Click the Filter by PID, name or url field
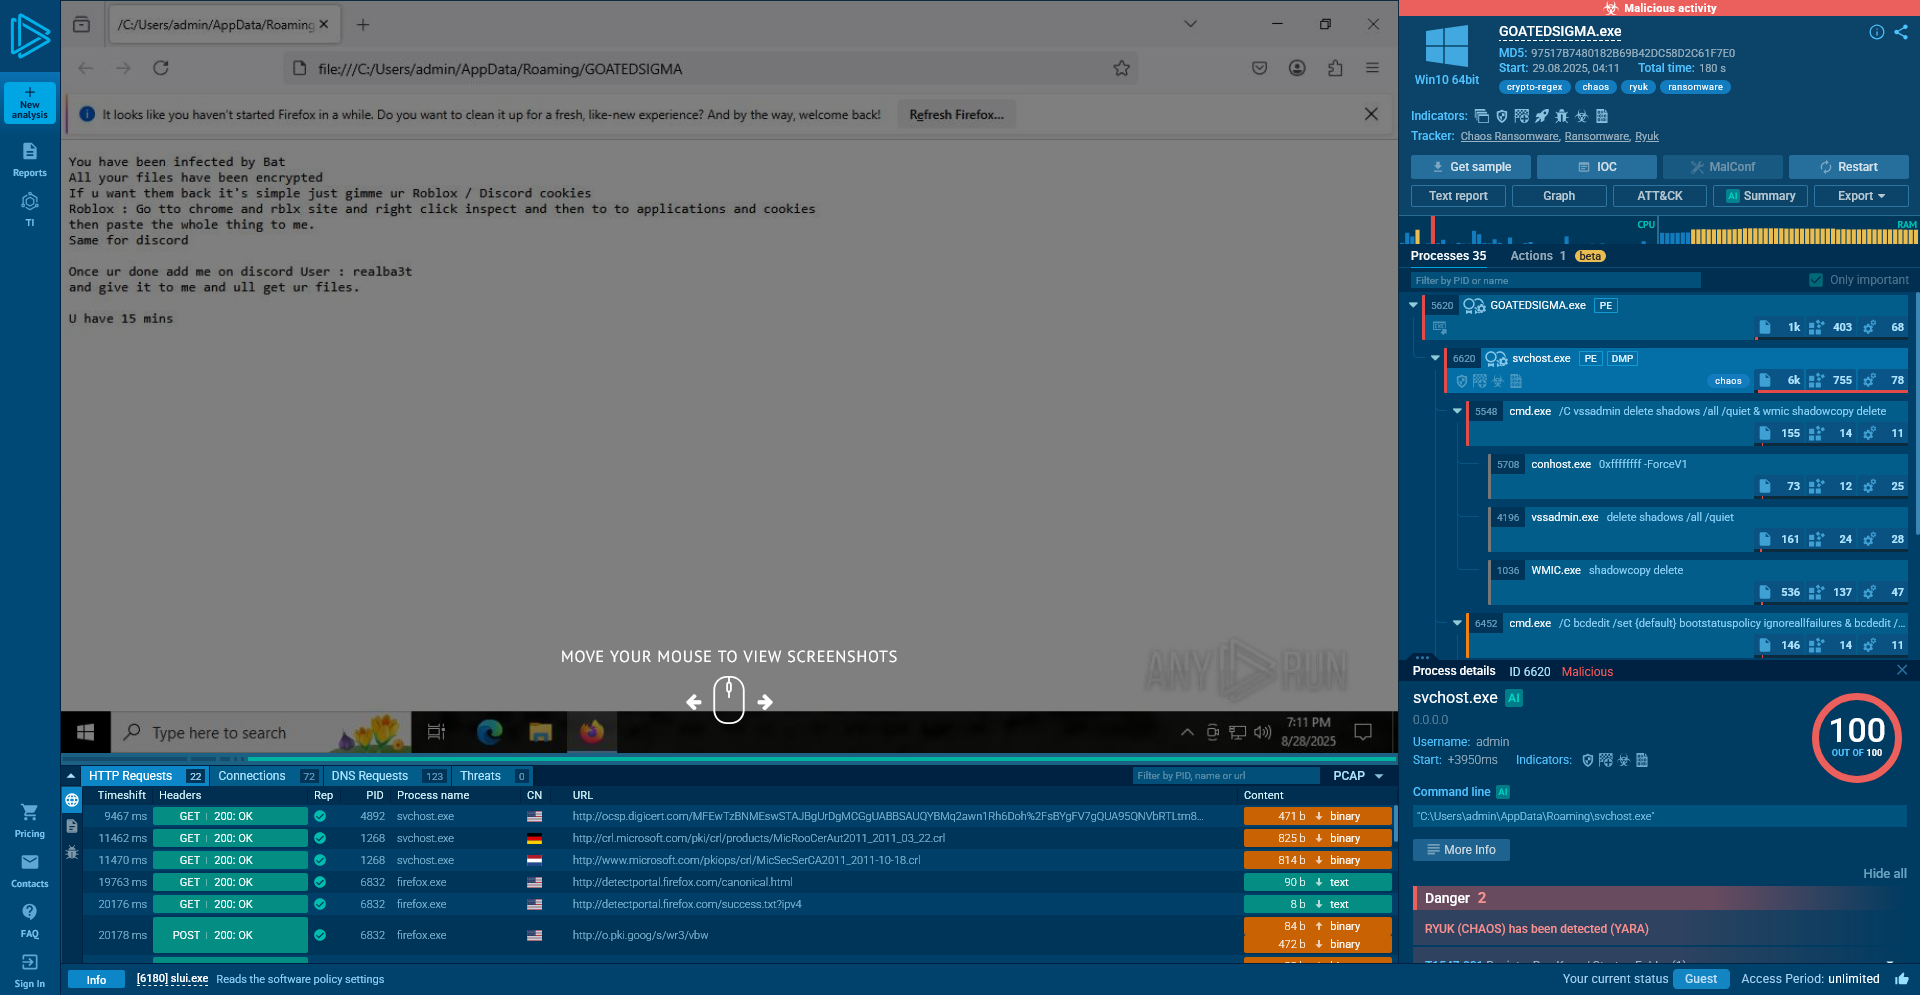This screenshot has width=1920, height=995. (x=1226, y=776)
